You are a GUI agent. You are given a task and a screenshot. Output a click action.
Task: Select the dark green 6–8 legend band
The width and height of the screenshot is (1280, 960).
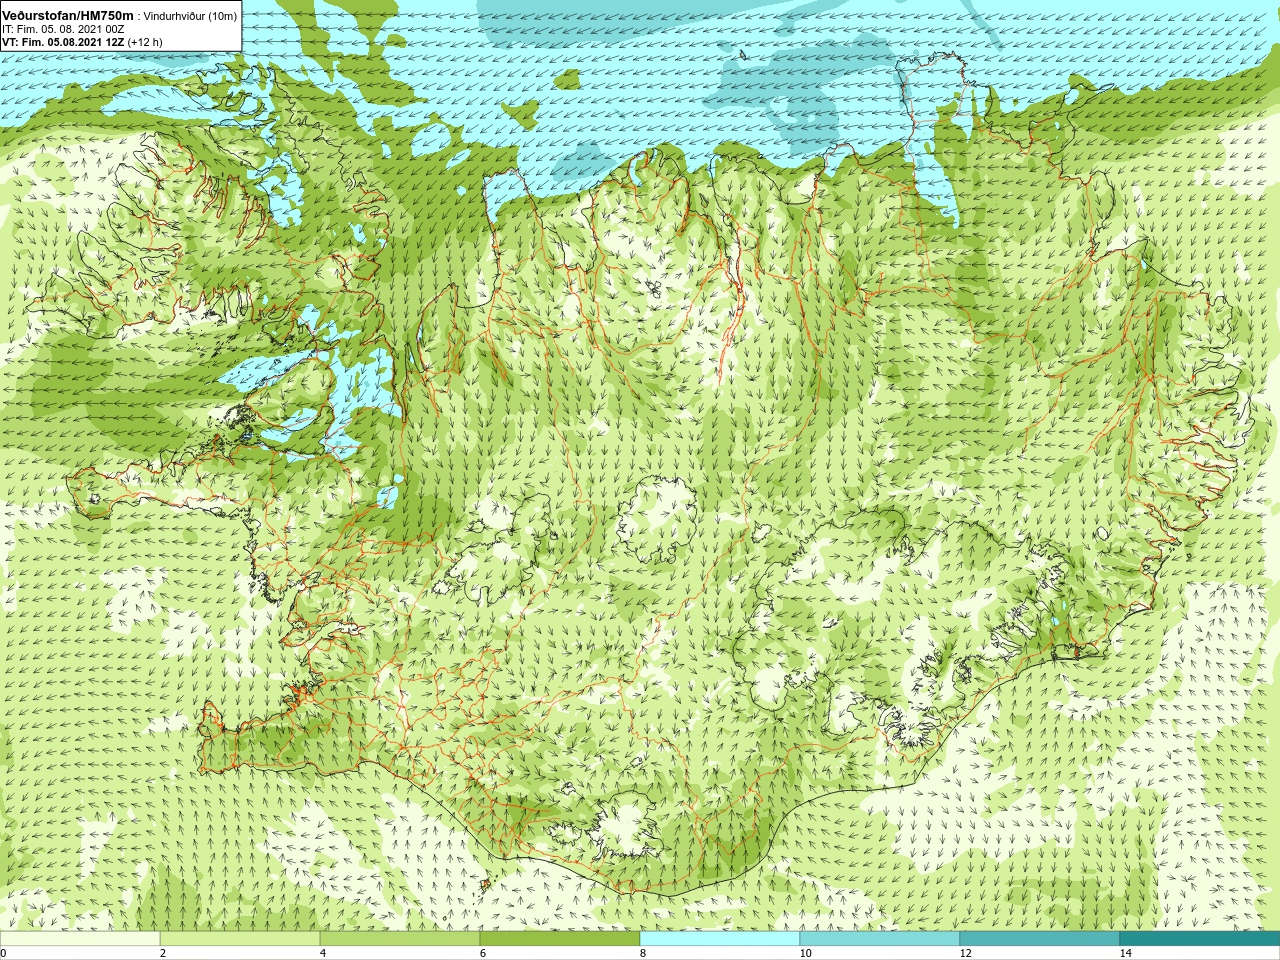point(560,939)
